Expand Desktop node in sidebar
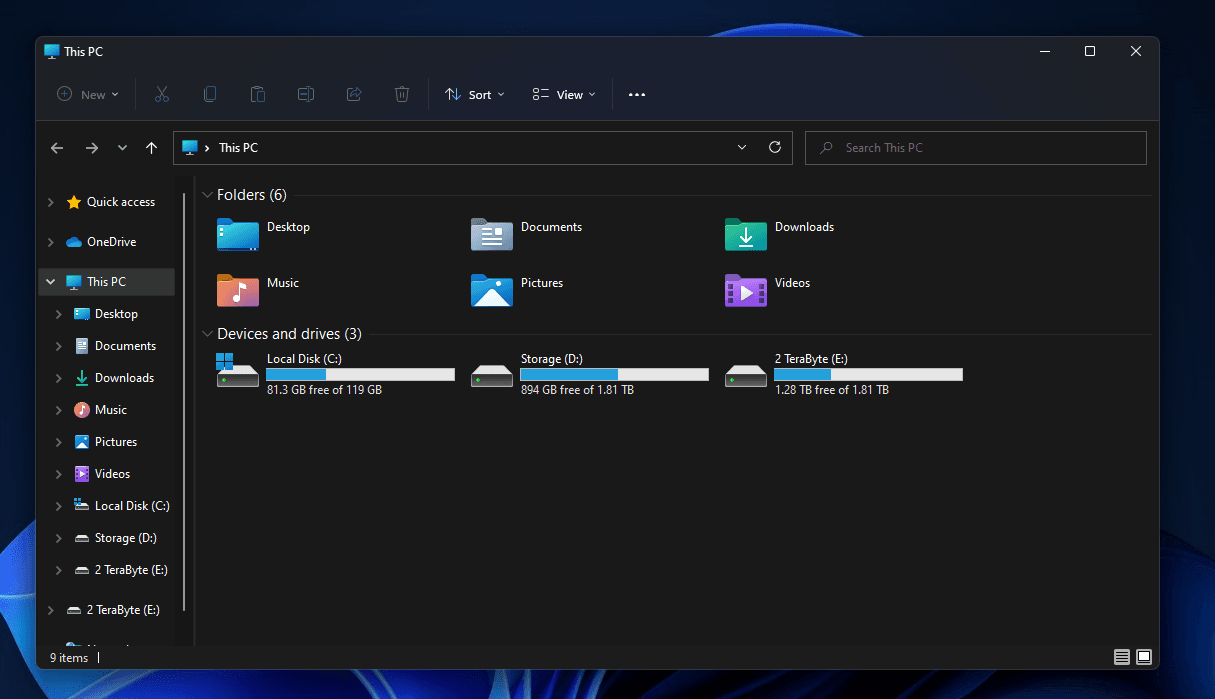Image resolution: width=1215 pixels, height=699 pixels. pyautogui.click(x=59, y=314)
